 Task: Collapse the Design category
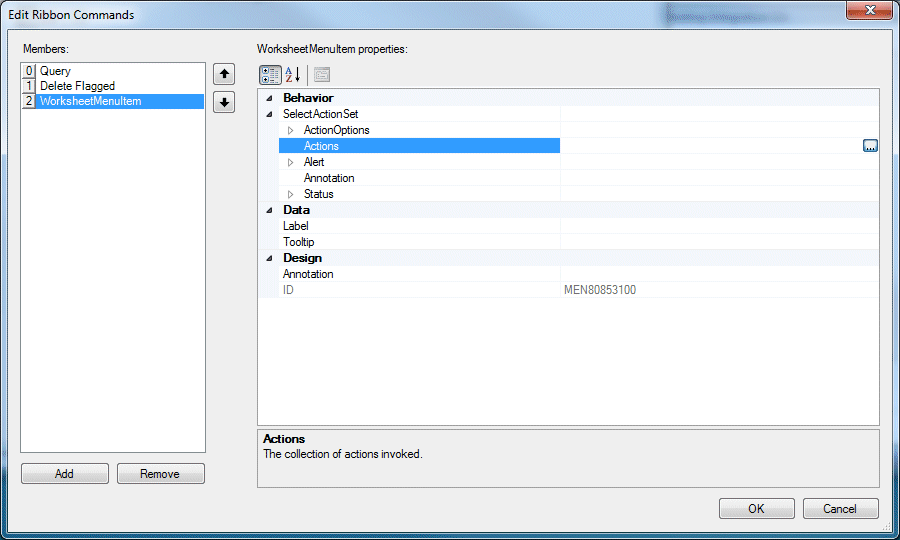[269, 258]
